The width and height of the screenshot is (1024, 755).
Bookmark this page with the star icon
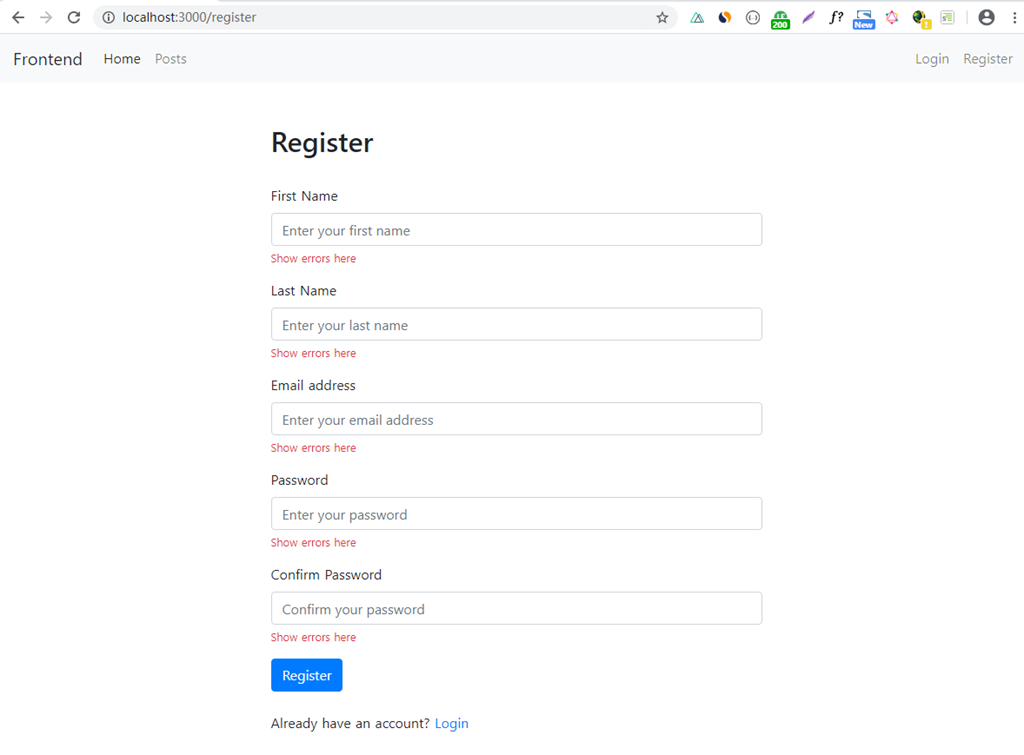pos(662,18)
